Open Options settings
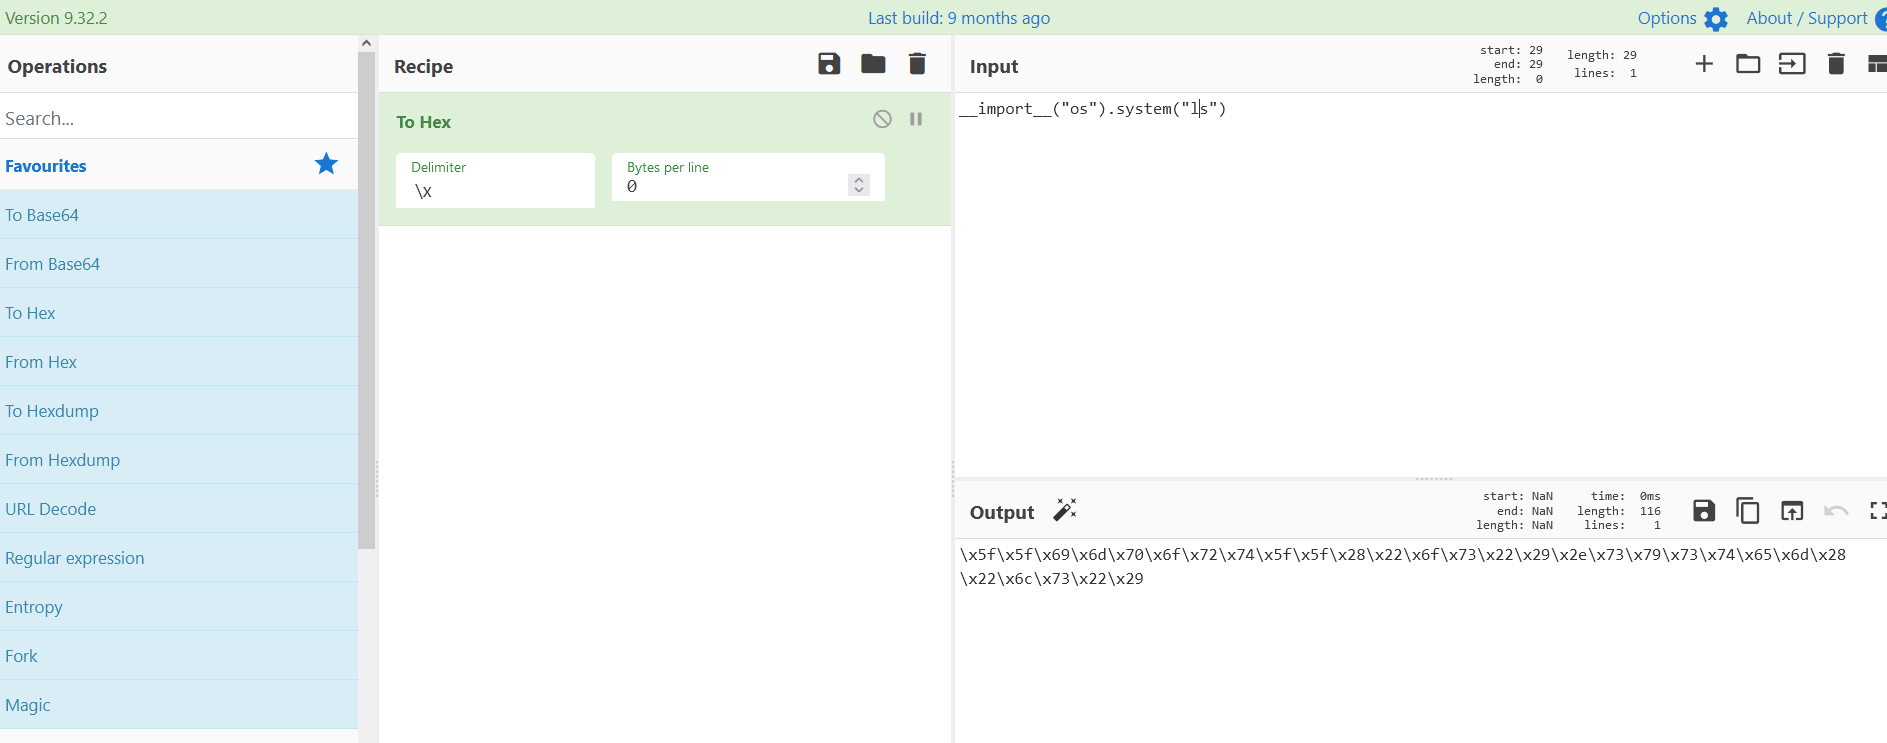The image size is (1887, 743). [x=1682, y=18]
